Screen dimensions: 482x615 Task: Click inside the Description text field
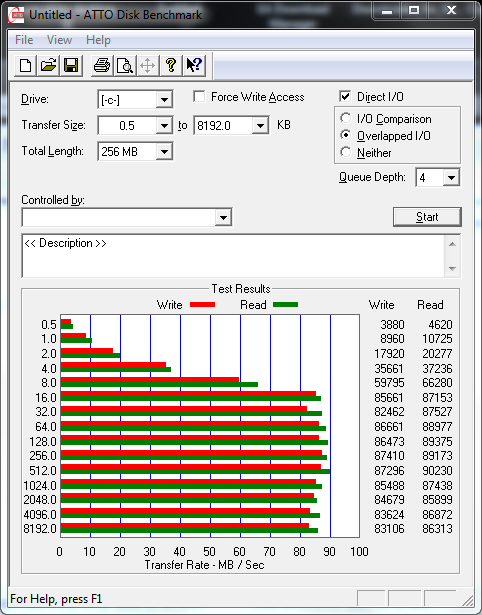(x=234, y=256)
